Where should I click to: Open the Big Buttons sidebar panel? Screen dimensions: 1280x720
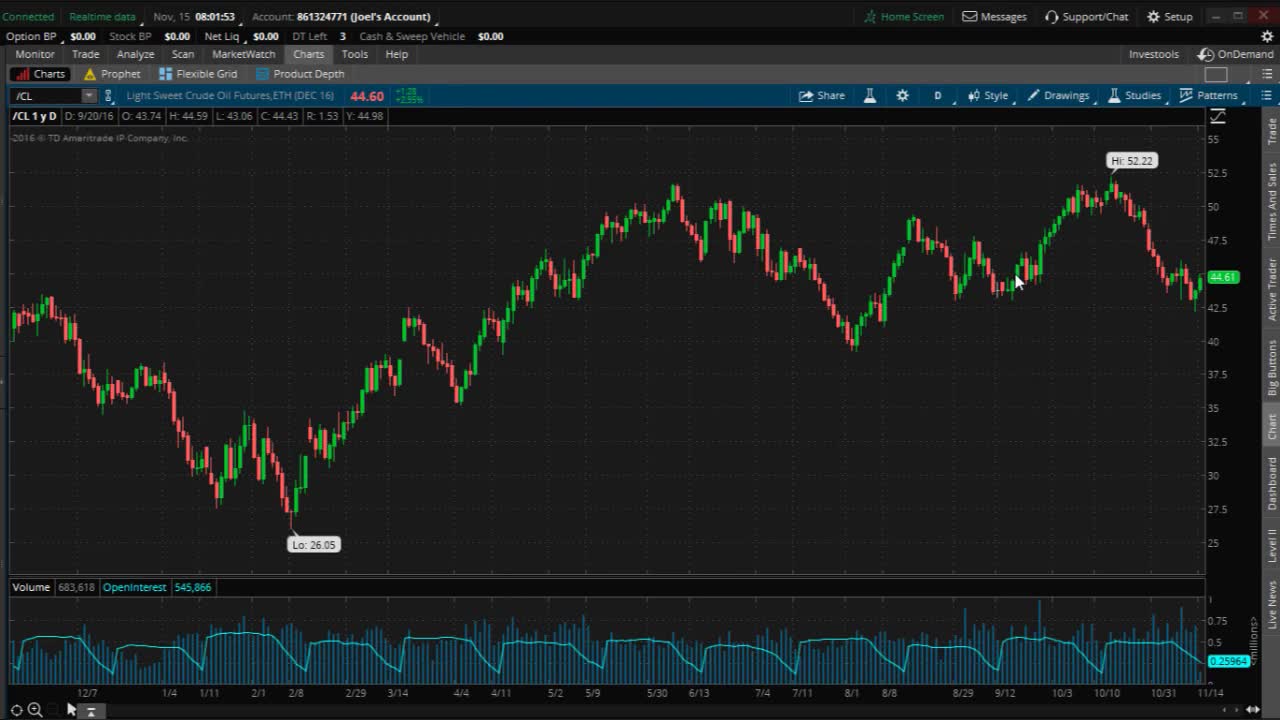[1272, 367]
